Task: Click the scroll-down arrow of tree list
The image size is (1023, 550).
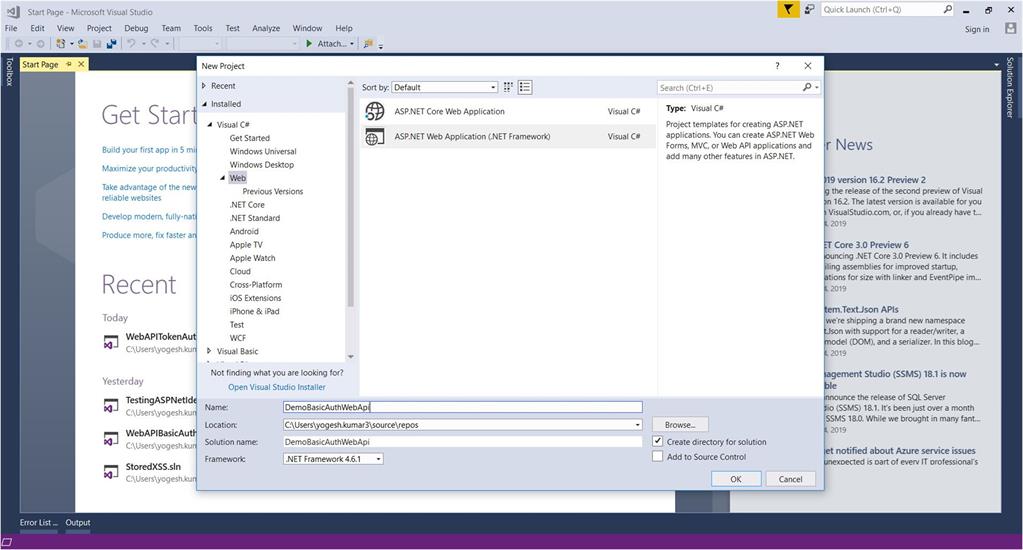Action: [x=350, y=357]
